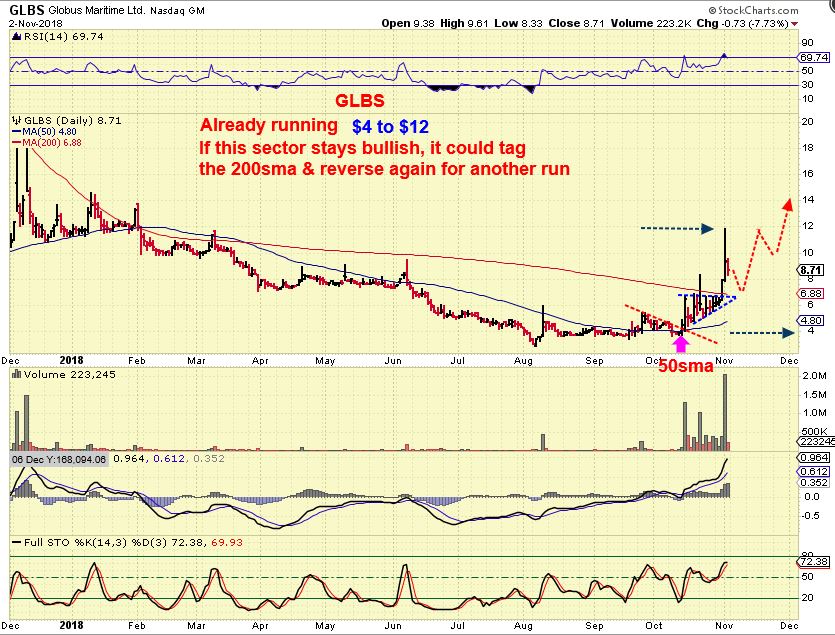Viewport: 835px width, 635px height.
Task: Click the 4.80 moving-average tag on price axis
Action: click(x=811, y=320)
